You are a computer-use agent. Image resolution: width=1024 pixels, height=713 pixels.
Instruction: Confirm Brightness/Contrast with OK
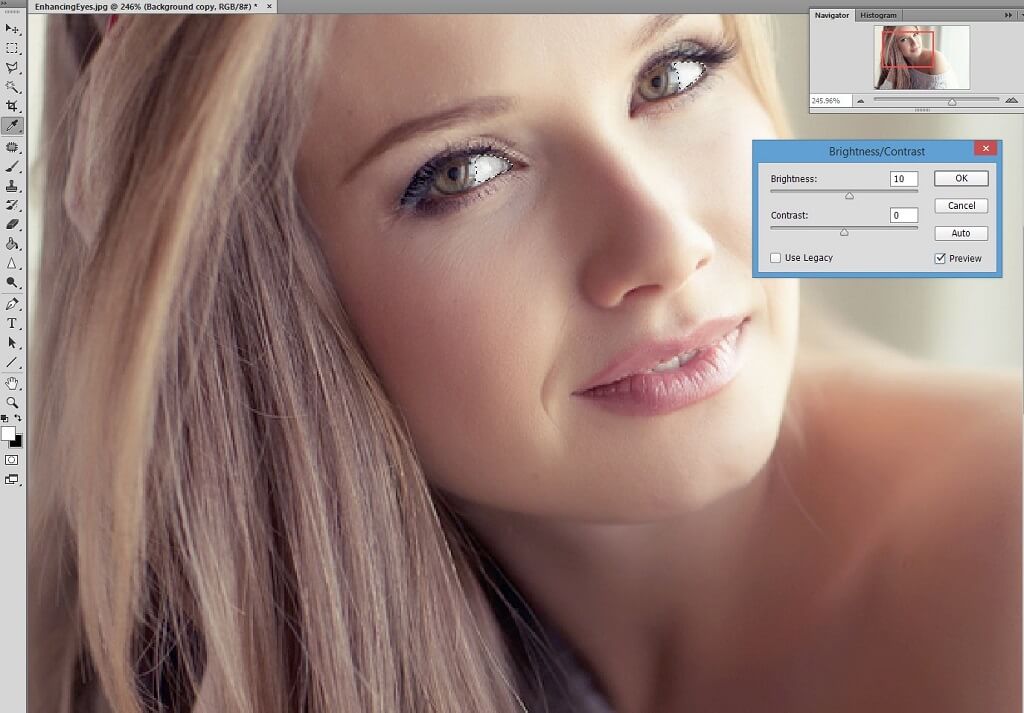click(x=961, y=178)
